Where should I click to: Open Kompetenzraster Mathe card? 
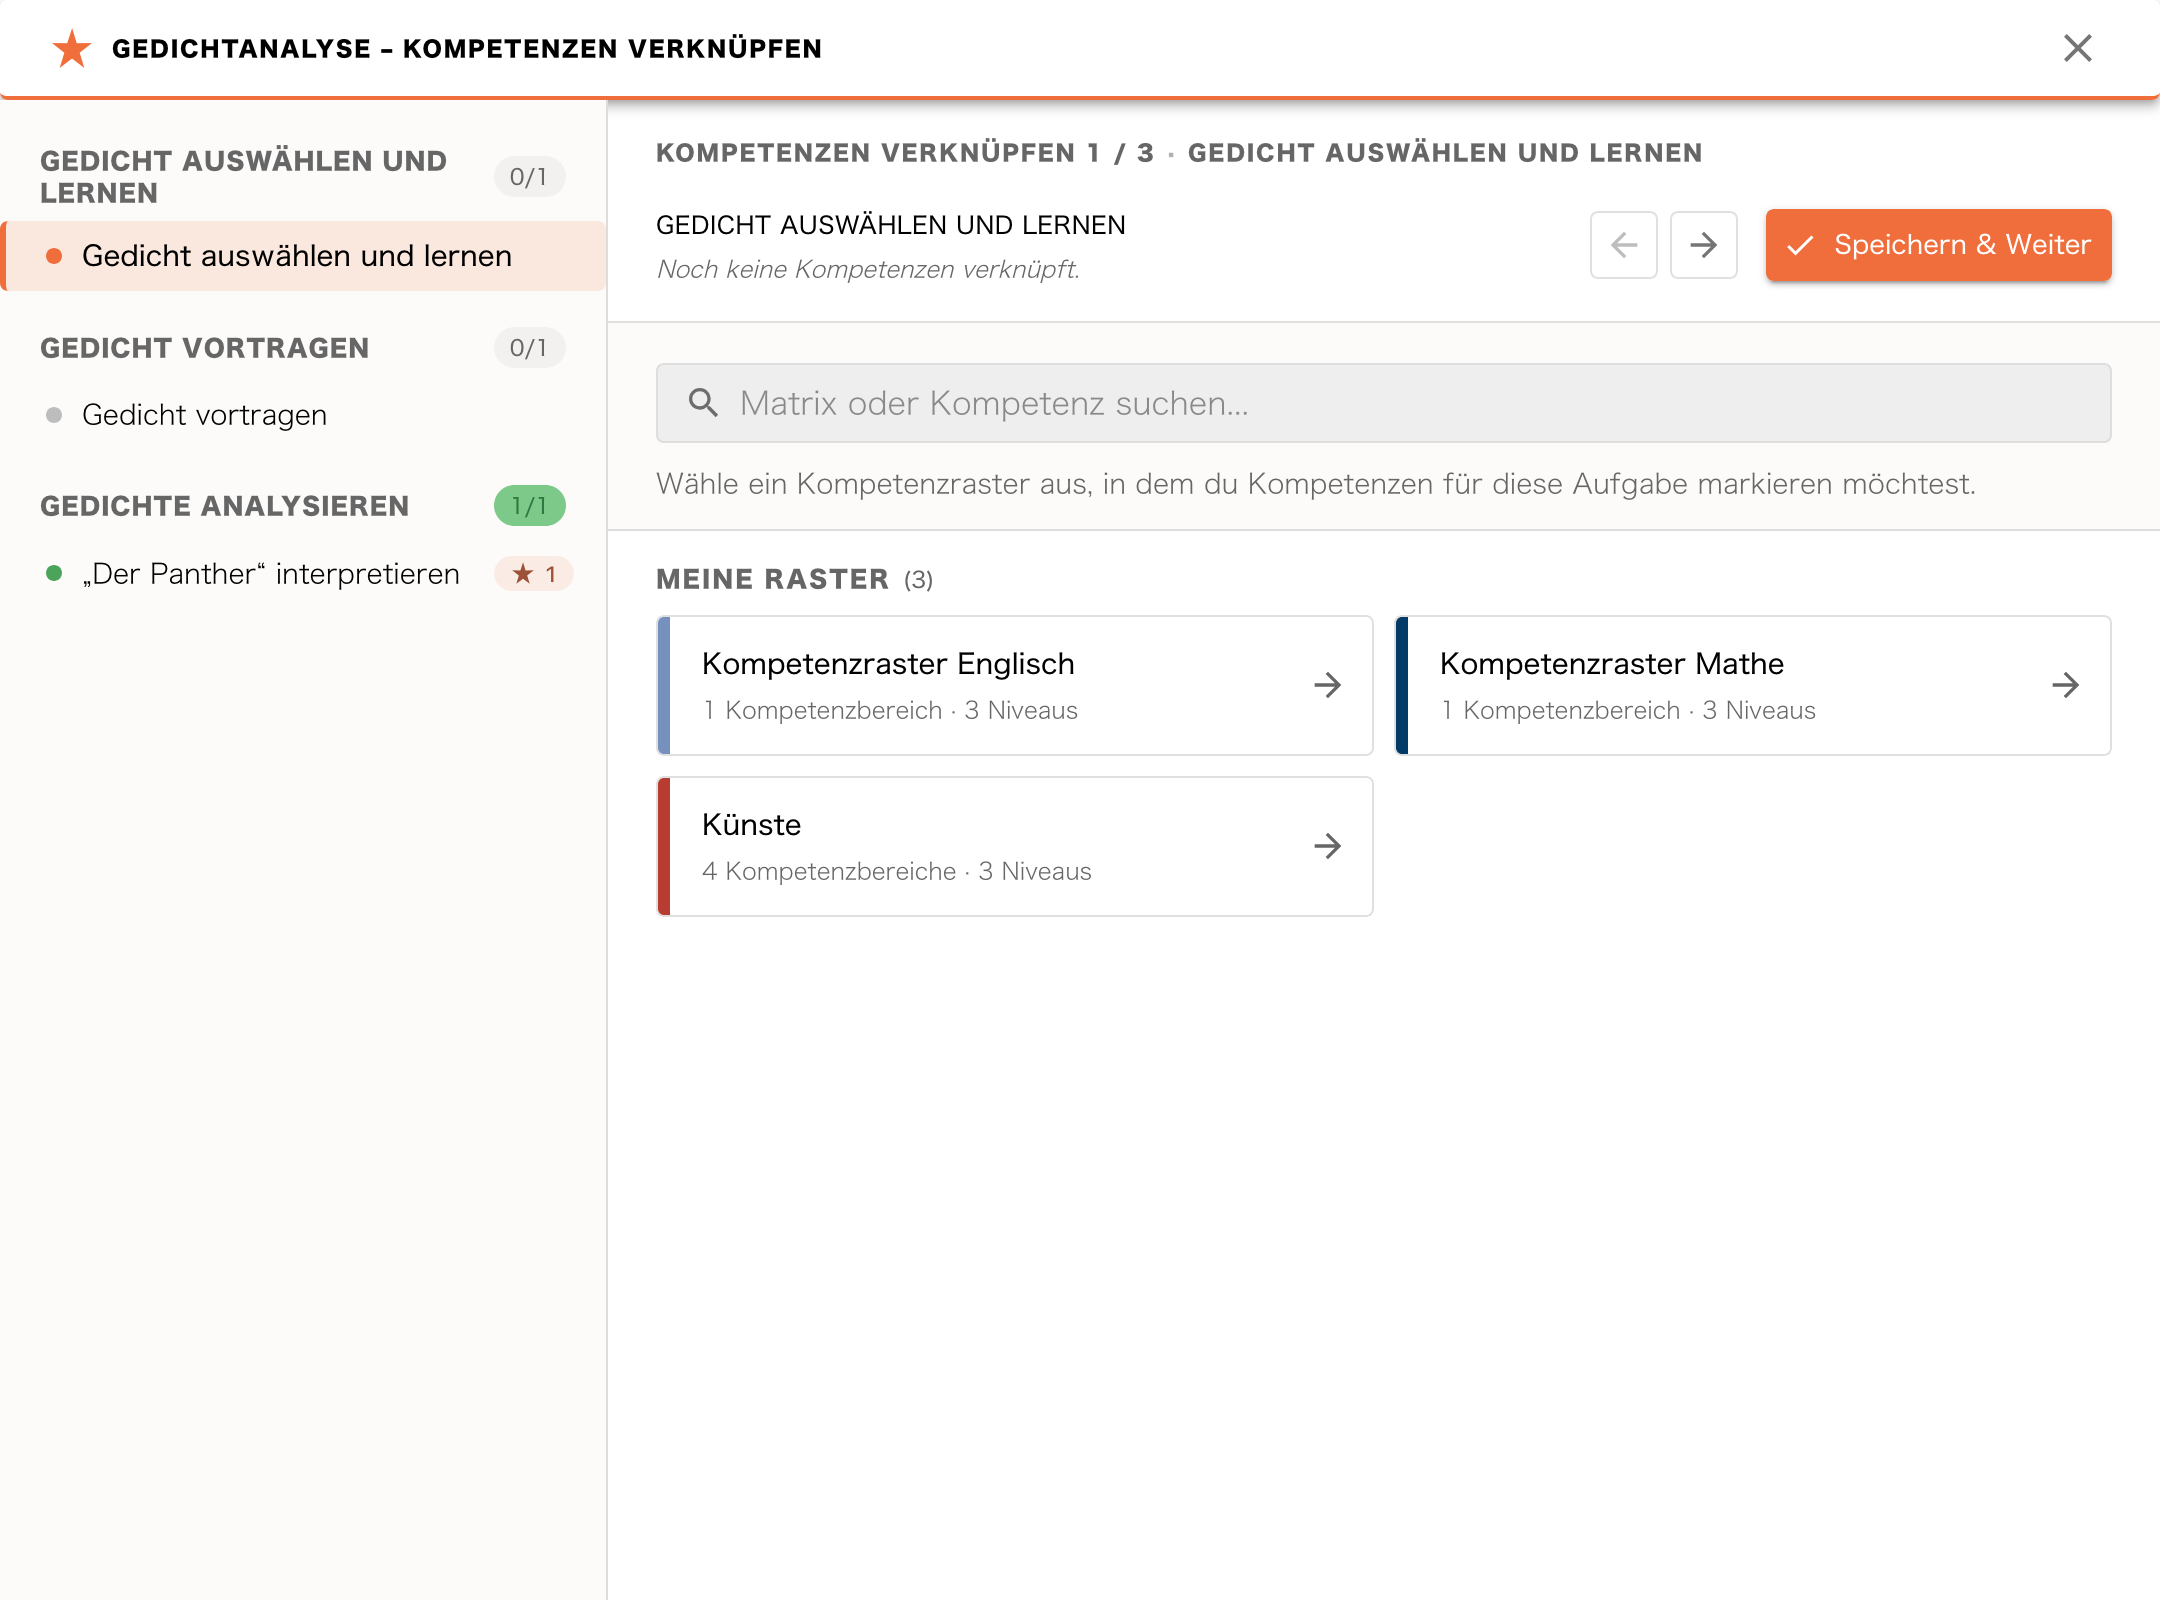[x=1753, y=685]
